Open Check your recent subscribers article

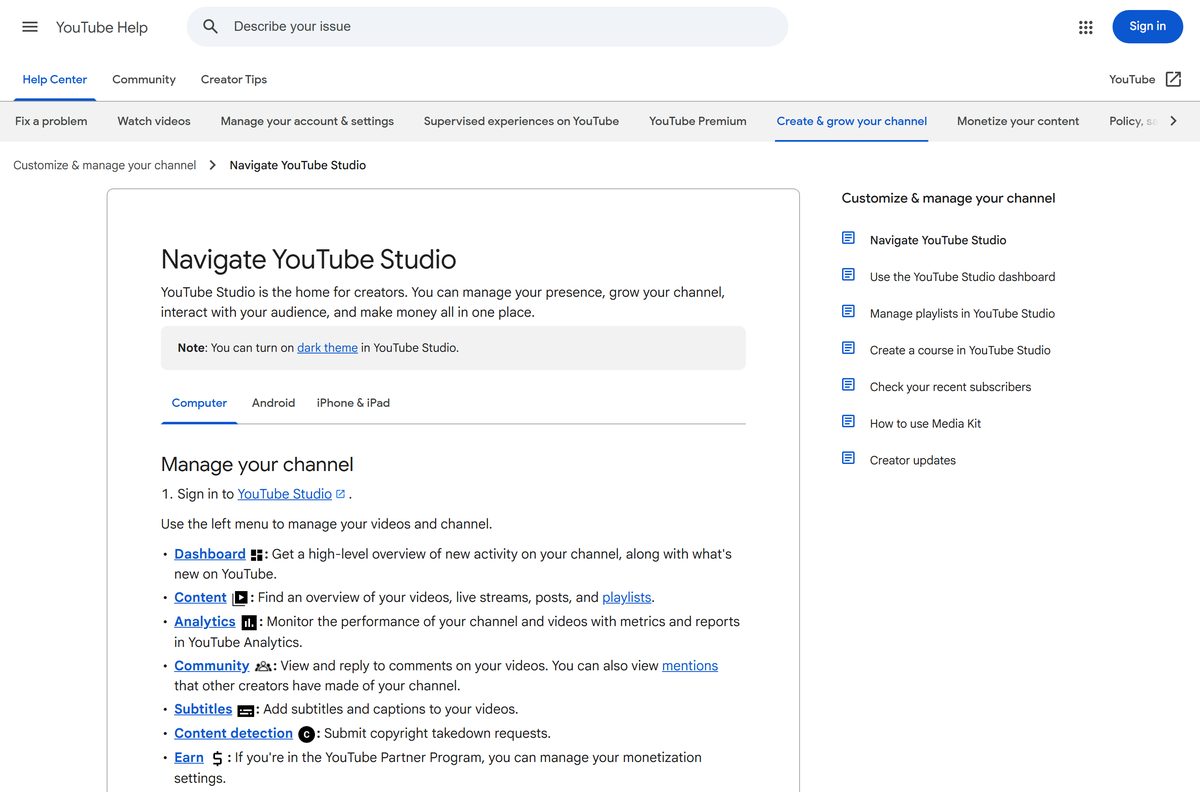(950, 387)
